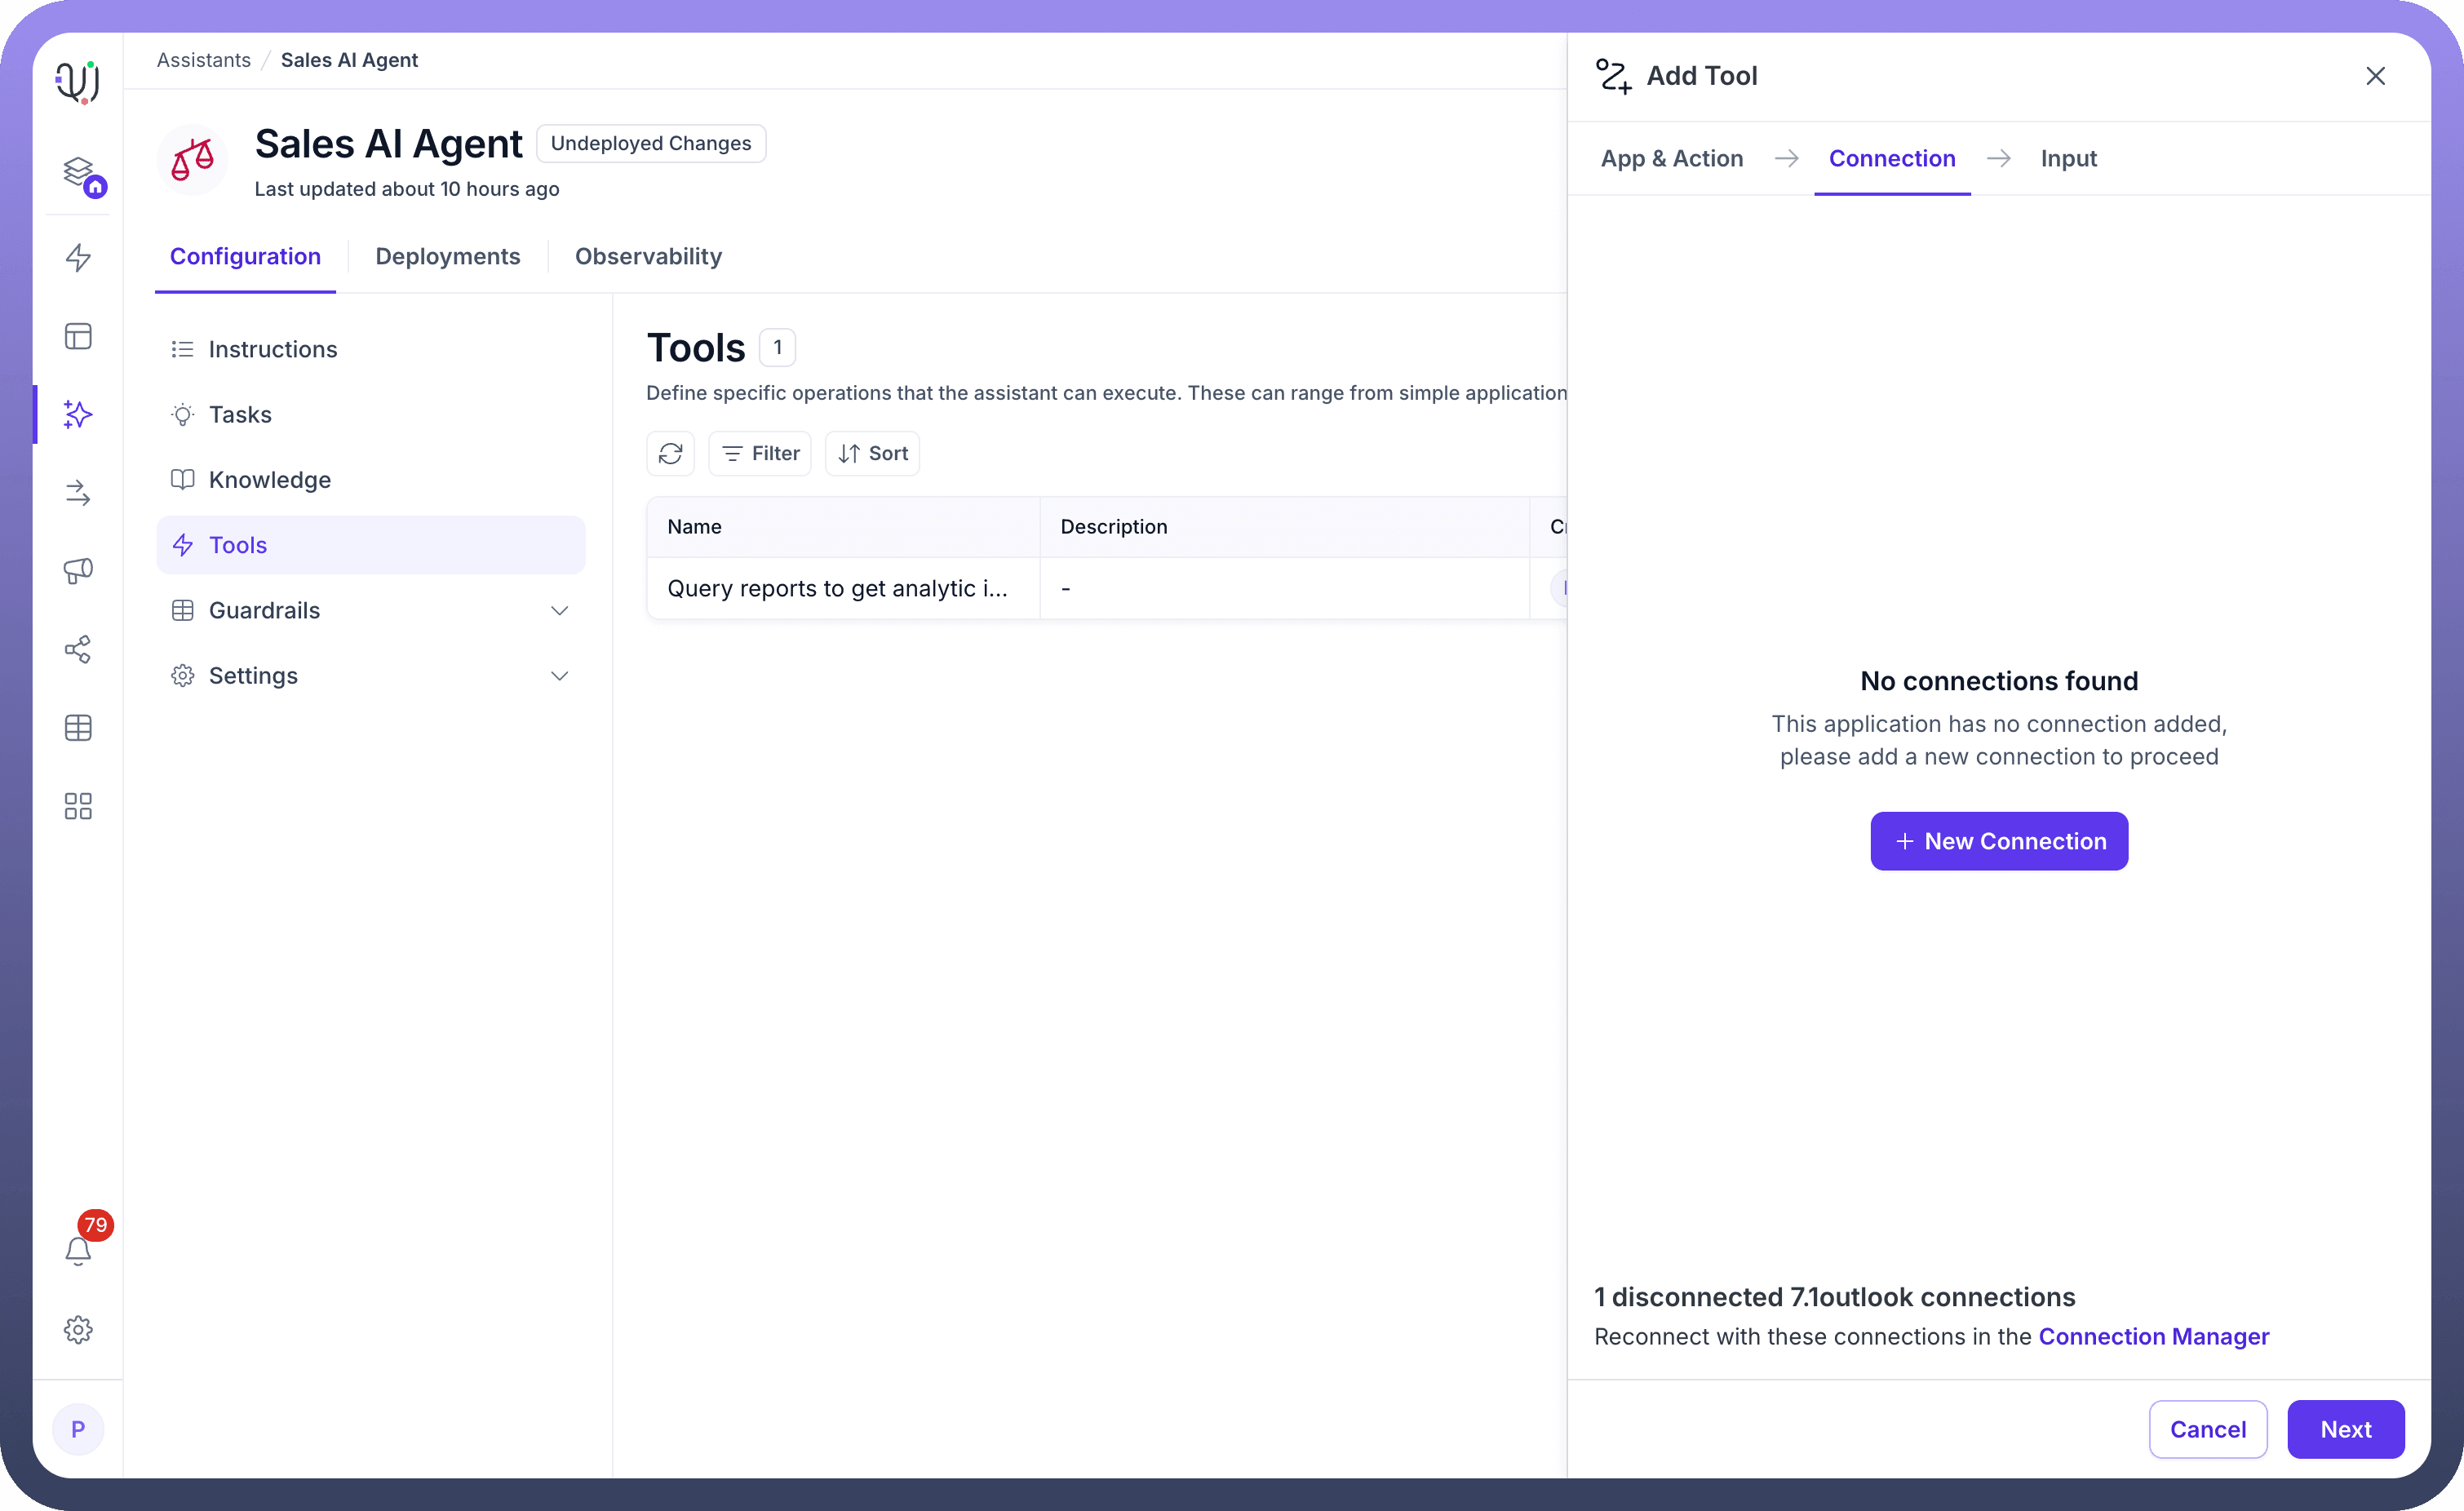Open the table grid sidebar icon

click(x=78, y=727)
